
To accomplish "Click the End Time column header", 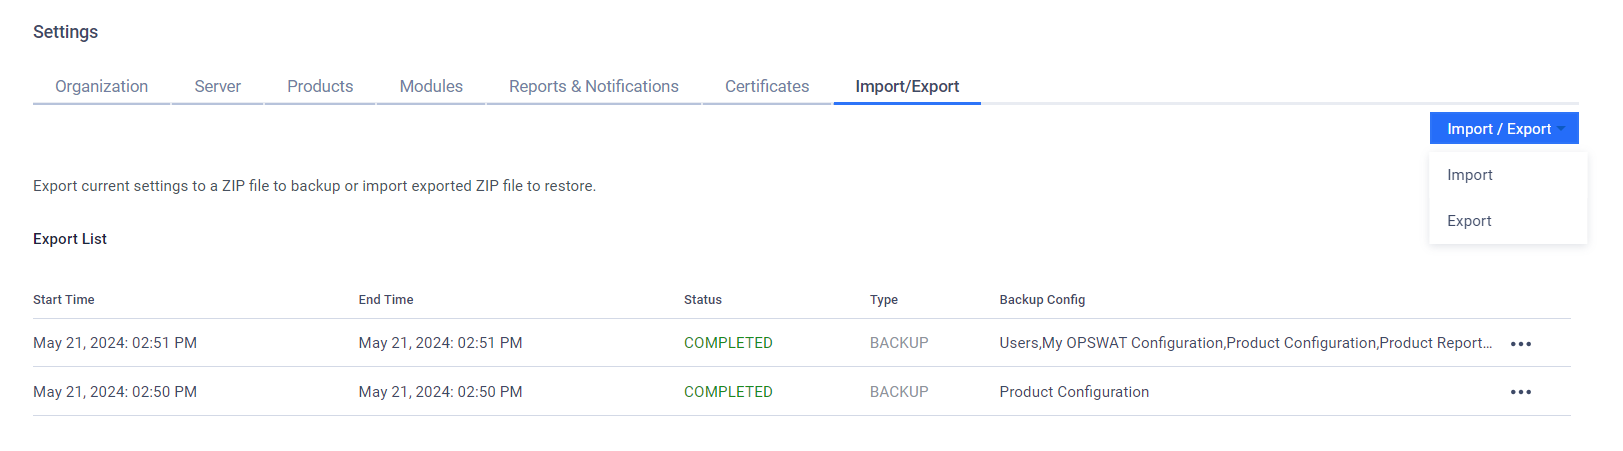I will 386,300.
